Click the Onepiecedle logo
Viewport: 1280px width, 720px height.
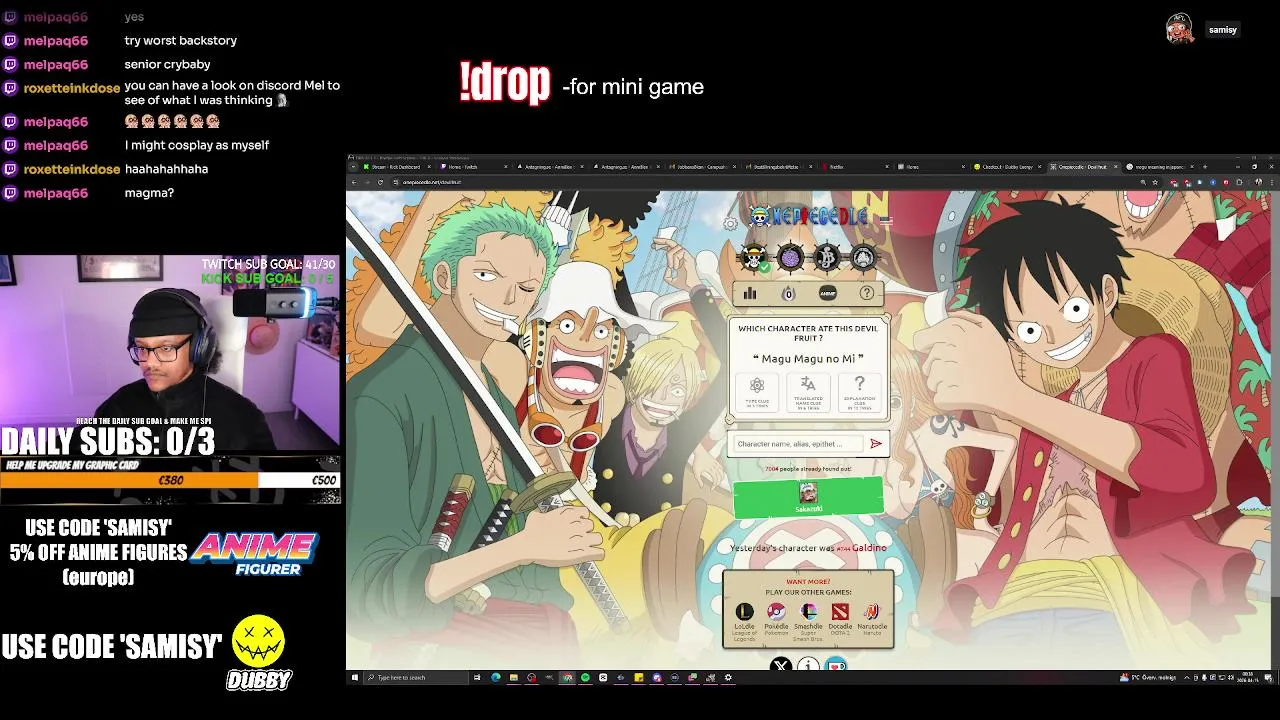pos(808,216)
